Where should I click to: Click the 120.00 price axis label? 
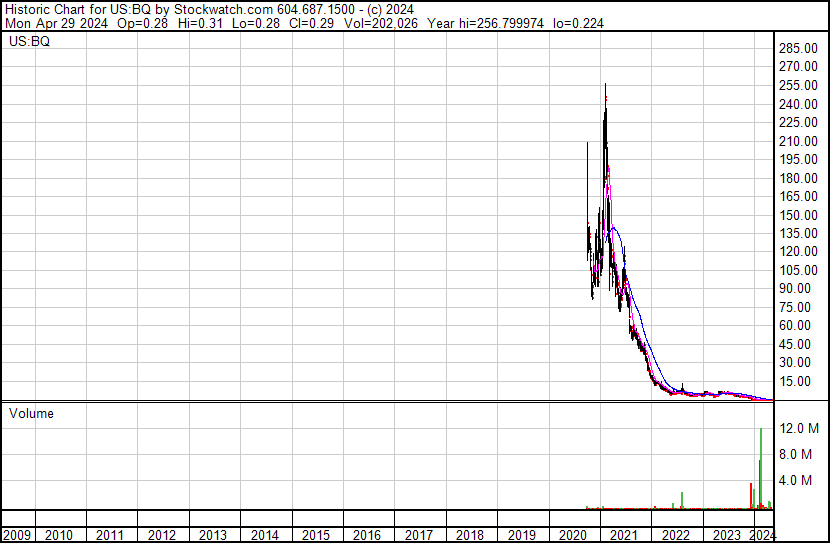point(798,251)
